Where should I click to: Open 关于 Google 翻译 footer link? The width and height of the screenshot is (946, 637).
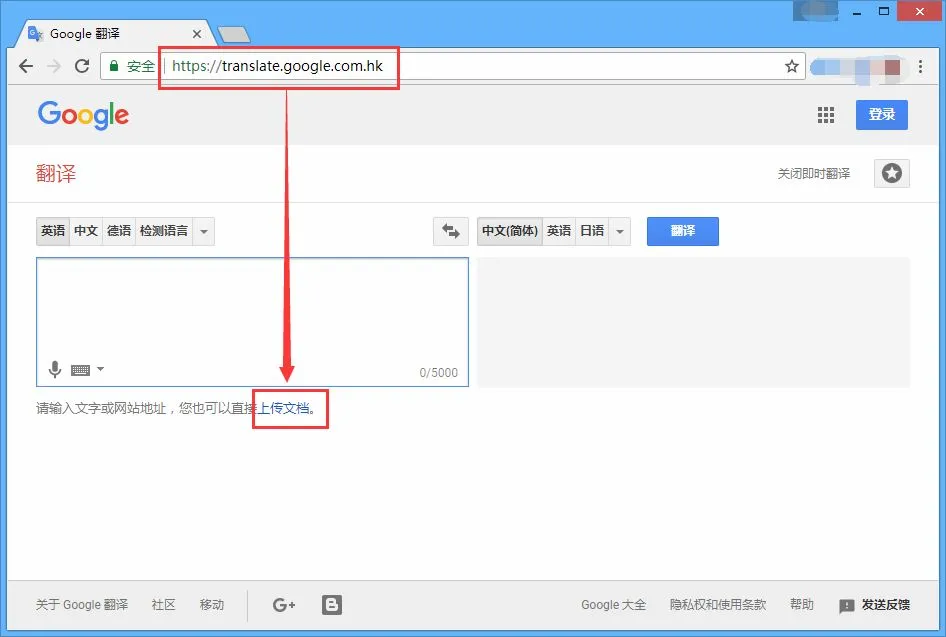coord(81,604)
